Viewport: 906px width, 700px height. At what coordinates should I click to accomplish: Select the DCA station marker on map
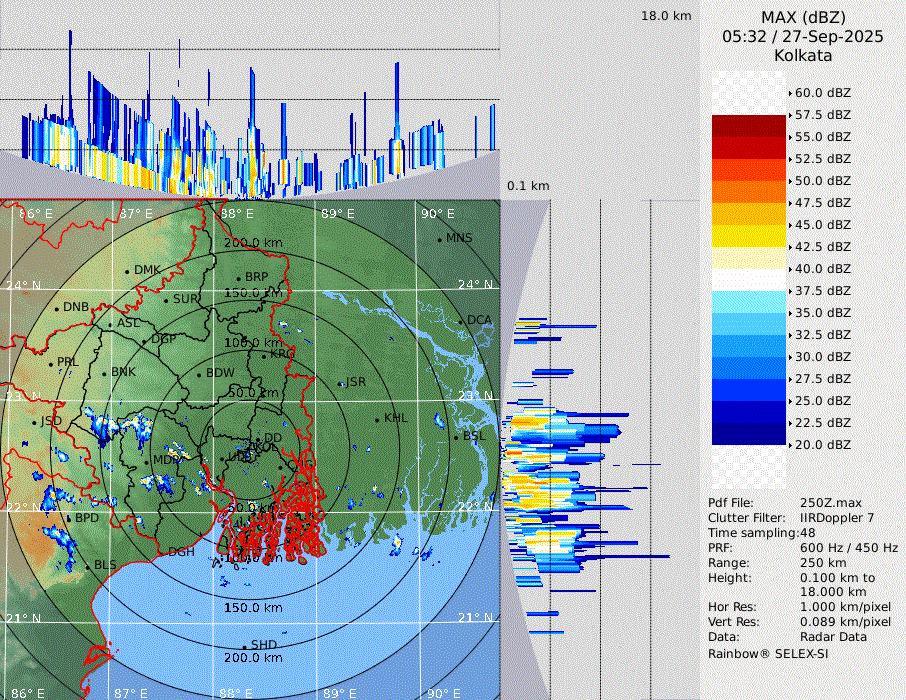click(x=461, y=321)
